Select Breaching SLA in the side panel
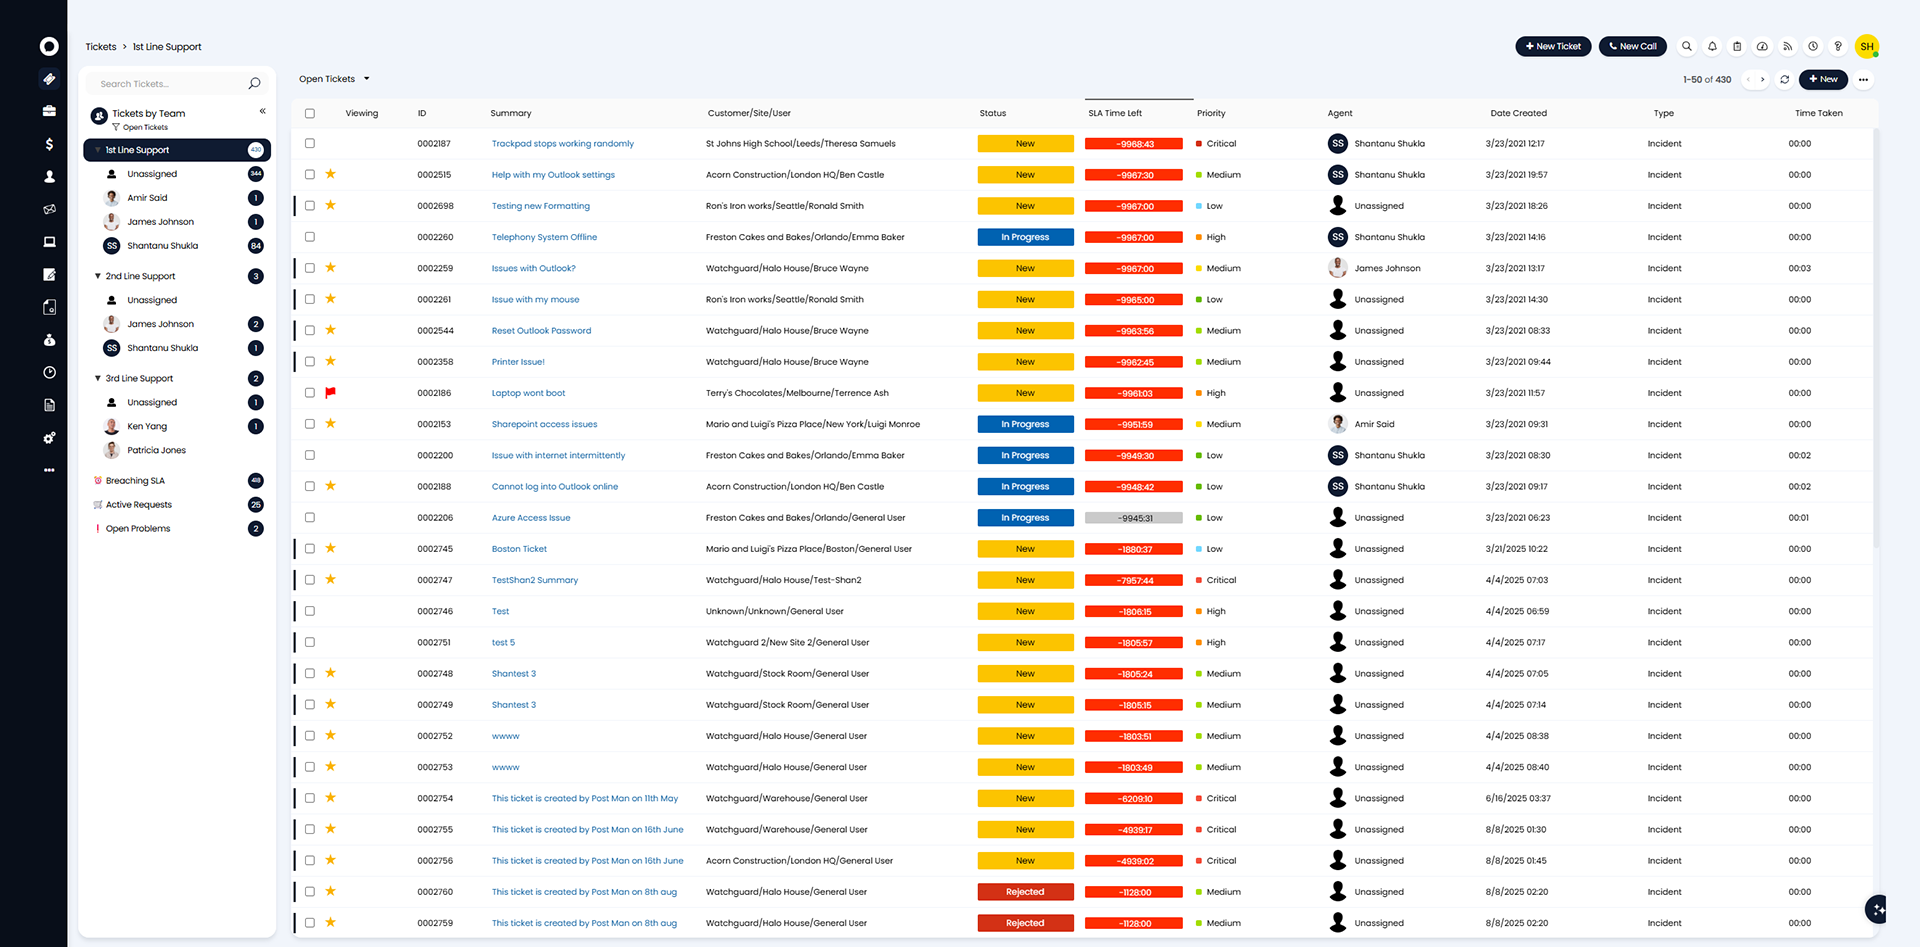The width and height of the screenshot is (1920, 947). (135, 481)
